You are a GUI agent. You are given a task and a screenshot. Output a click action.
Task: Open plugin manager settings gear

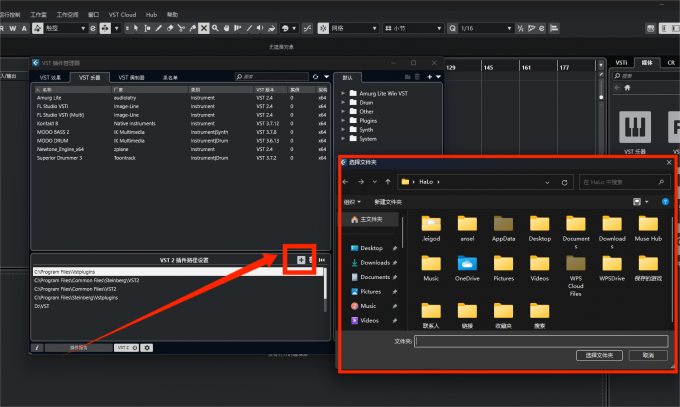(x=147, y=348)
